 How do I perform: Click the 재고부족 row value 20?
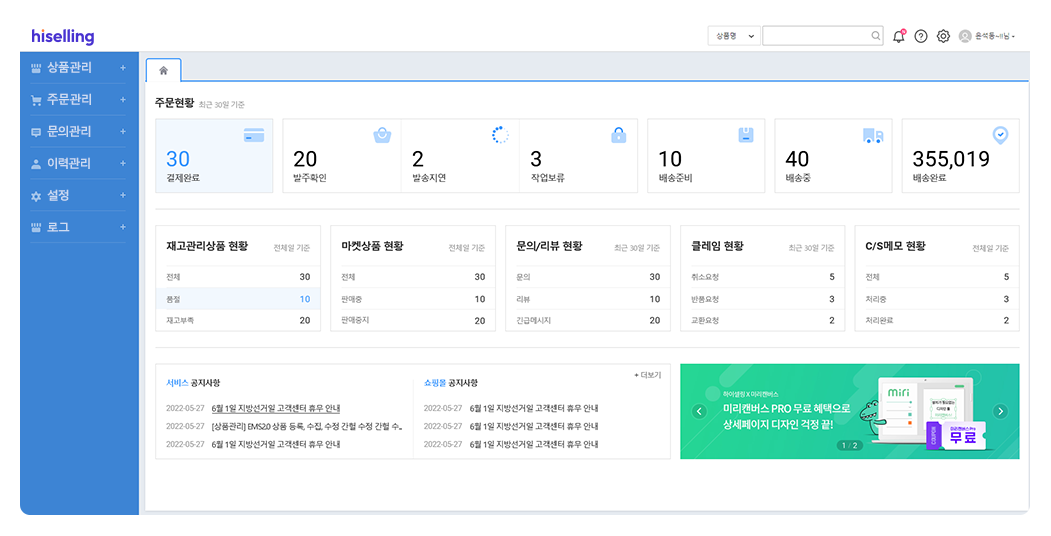click(x=305, y=321)
